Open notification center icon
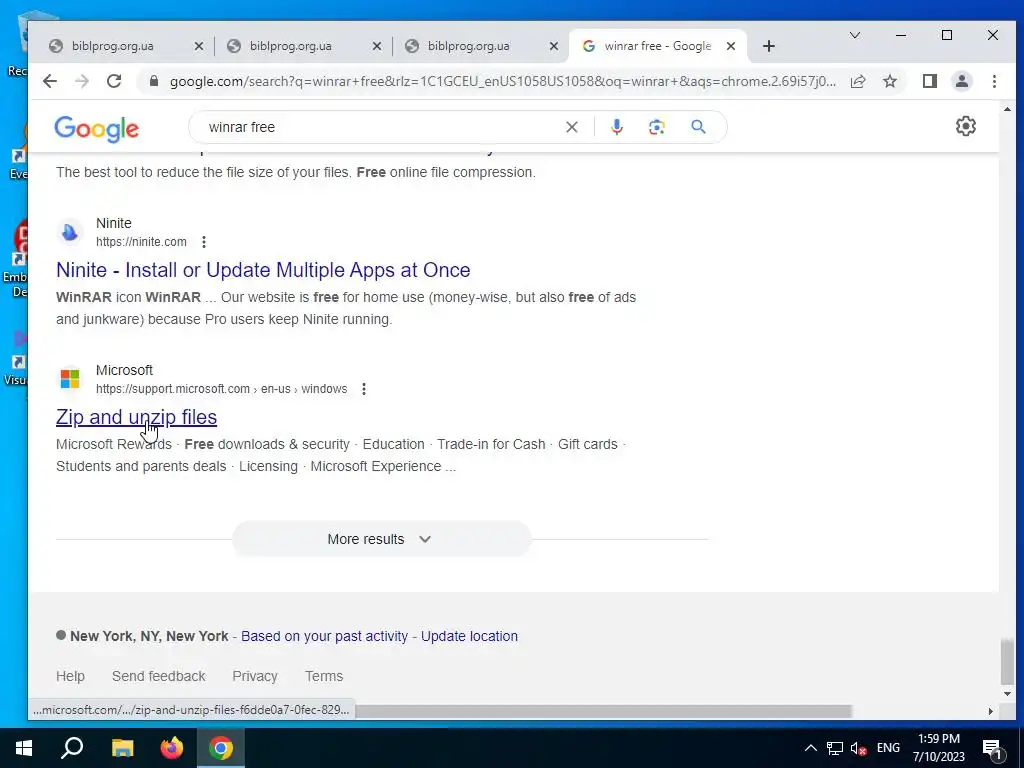 pos(993,749)
